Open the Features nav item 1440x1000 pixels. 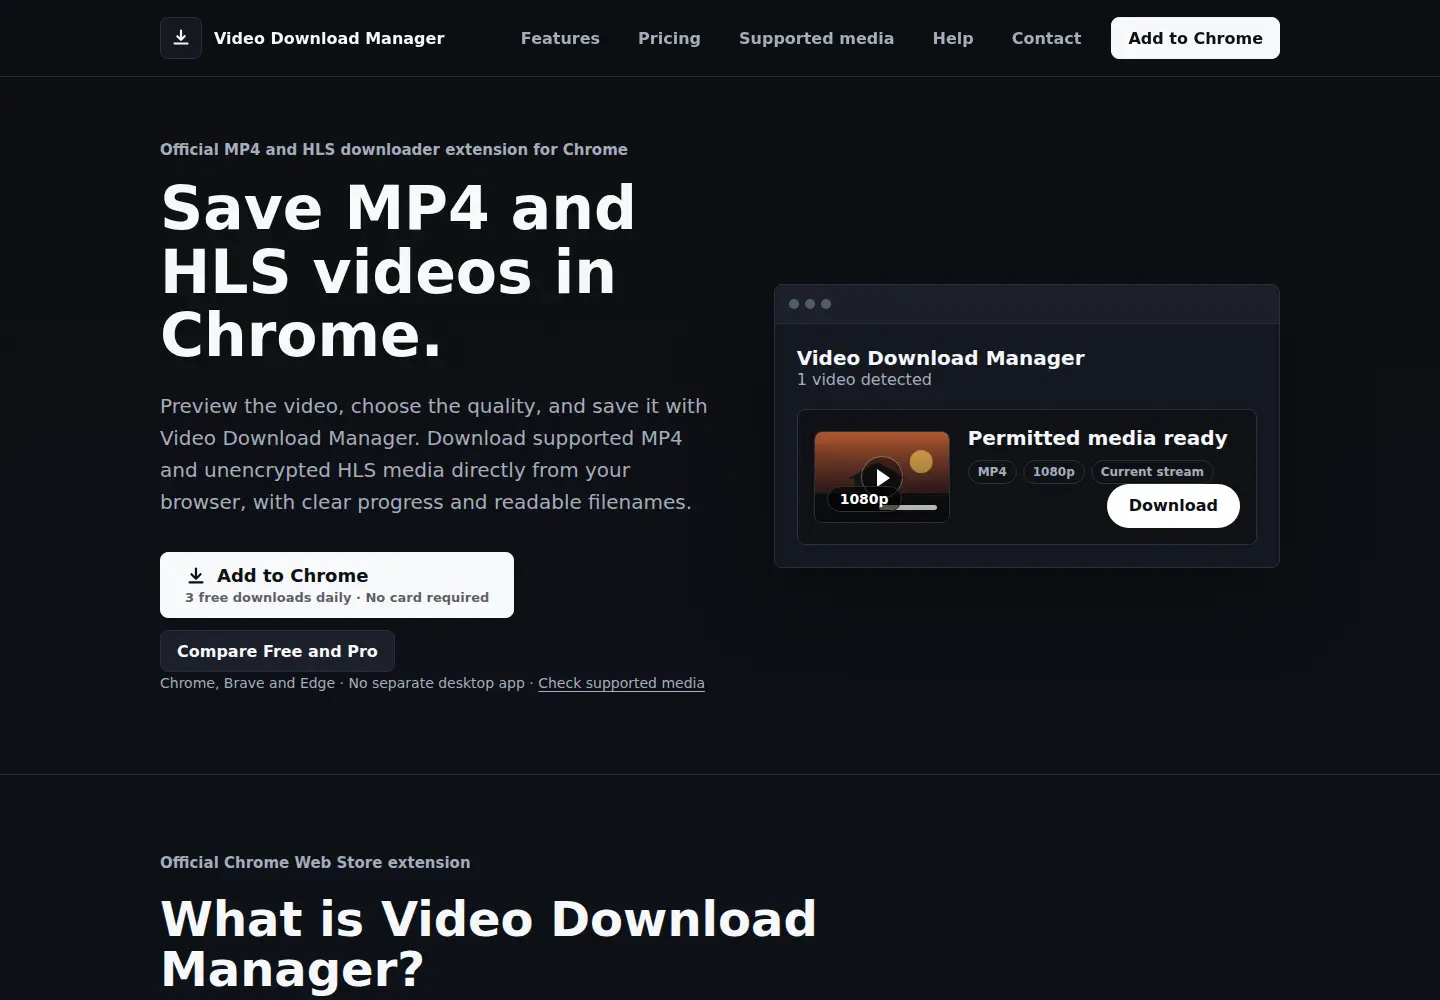[x=560, y=38]
